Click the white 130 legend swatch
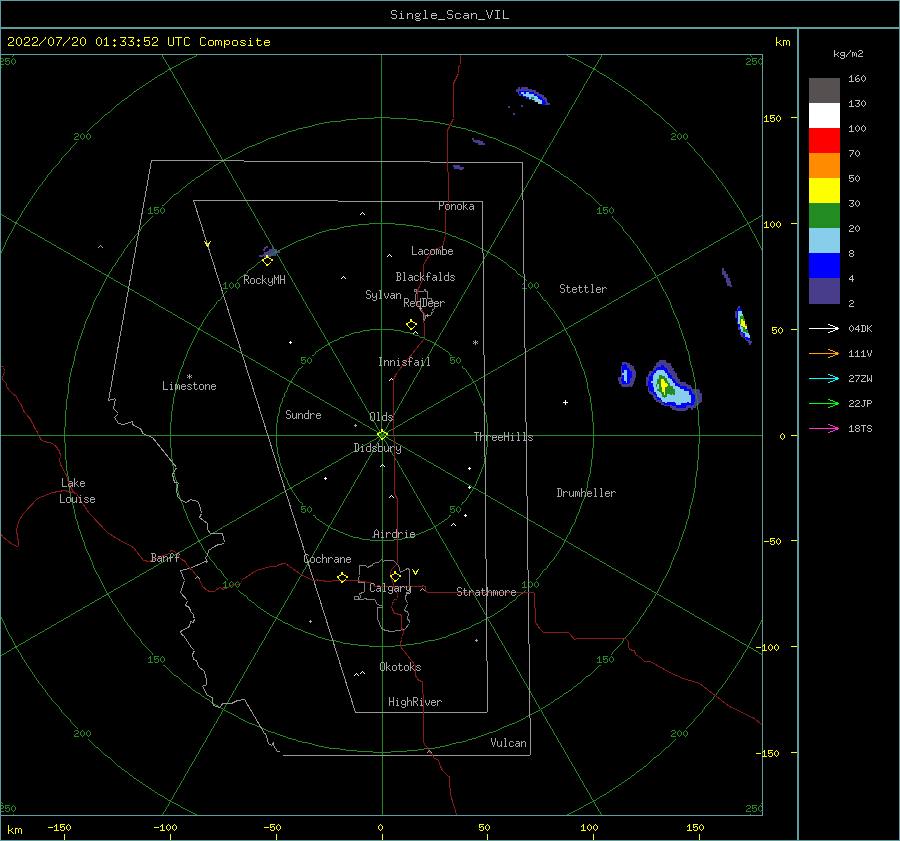This screenshot has width=900, height=841. pos(824,116)
